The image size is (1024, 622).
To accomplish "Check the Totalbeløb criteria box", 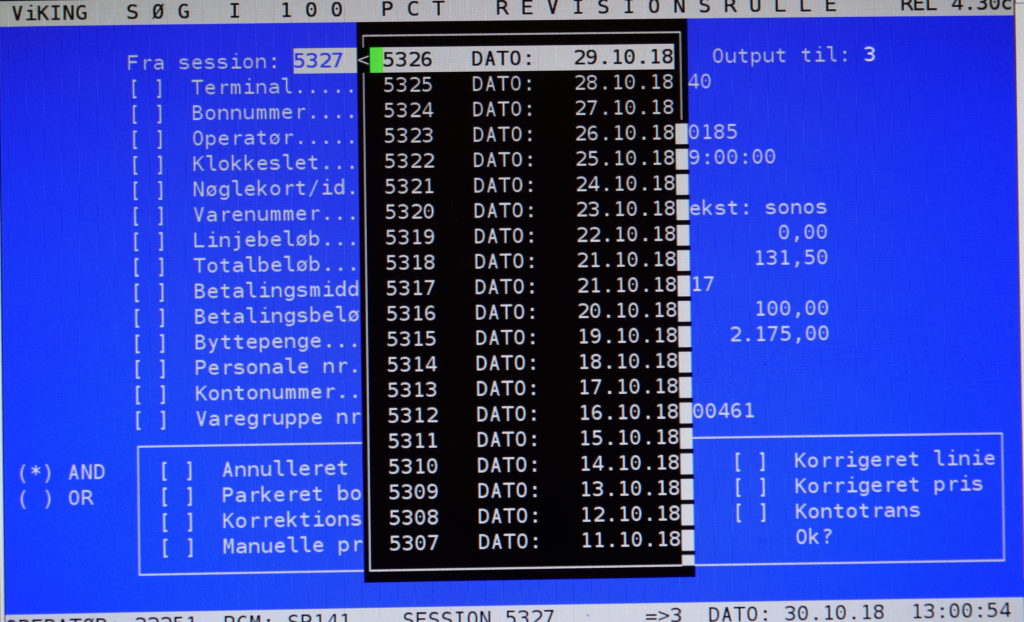I will point(149,266).
